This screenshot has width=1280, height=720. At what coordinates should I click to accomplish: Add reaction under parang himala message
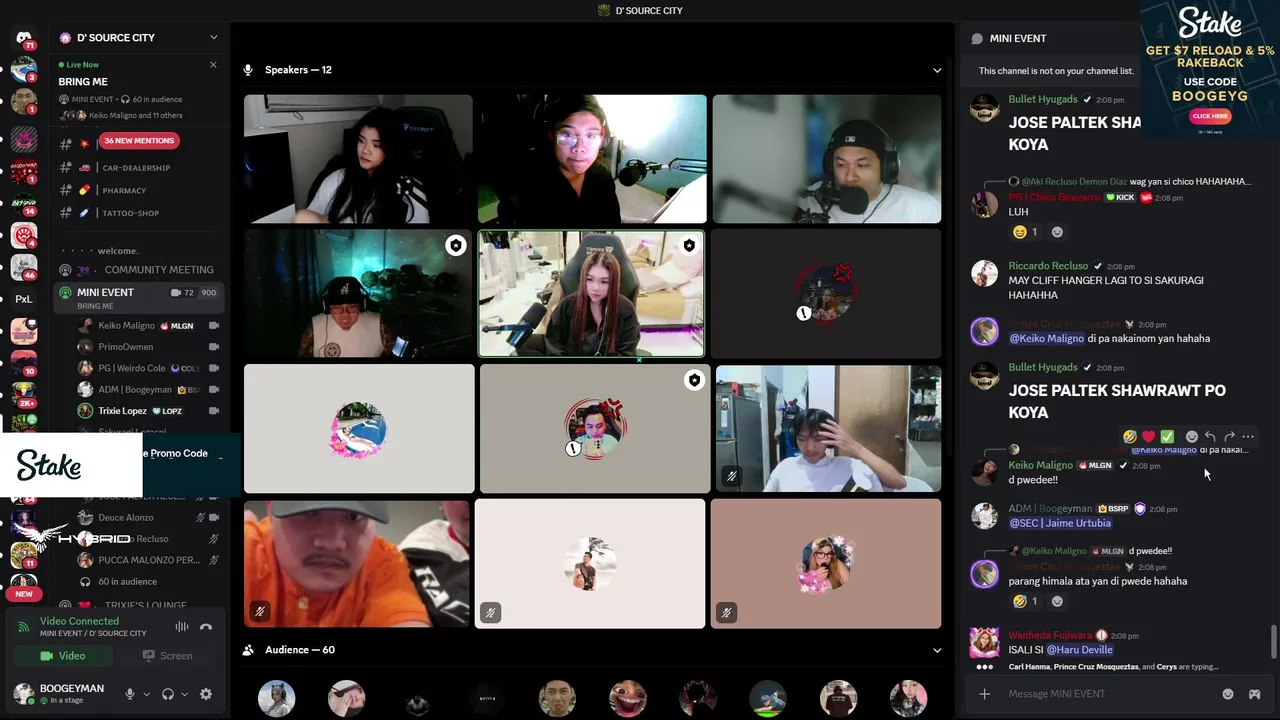click(1057, 601)
